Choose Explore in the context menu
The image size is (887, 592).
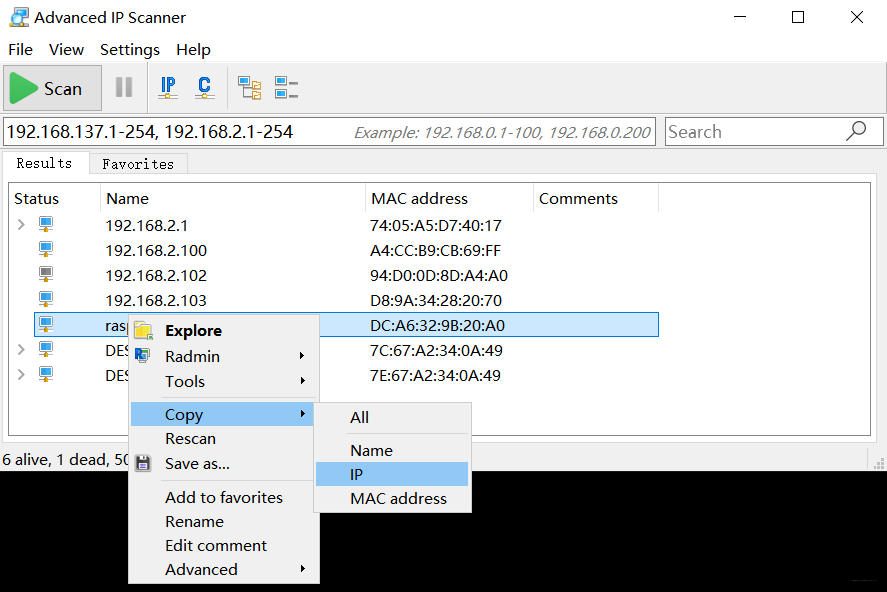224,331
